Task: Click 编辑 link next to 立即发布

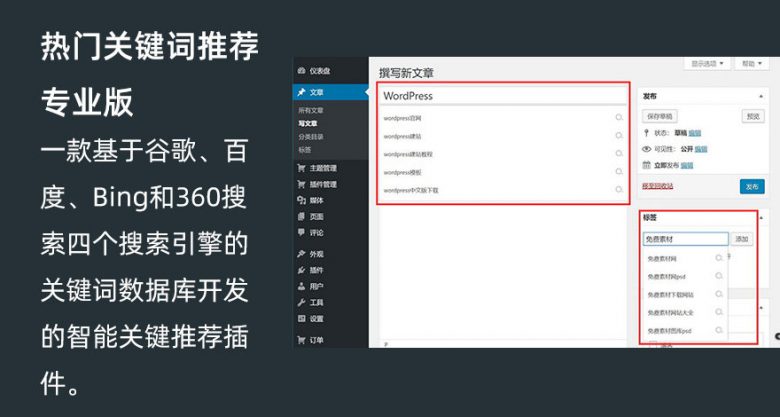Action: coord(687,165)
